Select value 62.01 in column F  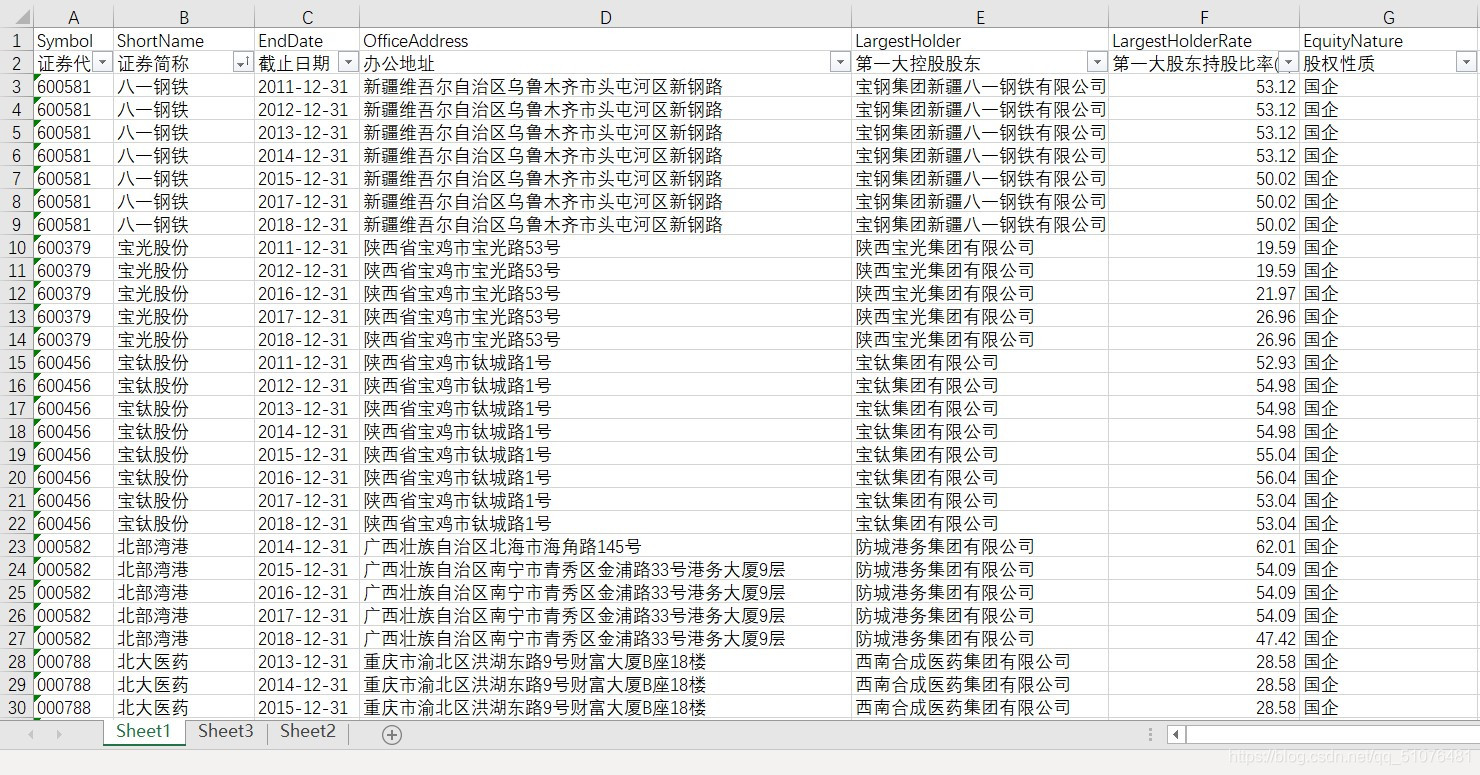point(1204,546)
